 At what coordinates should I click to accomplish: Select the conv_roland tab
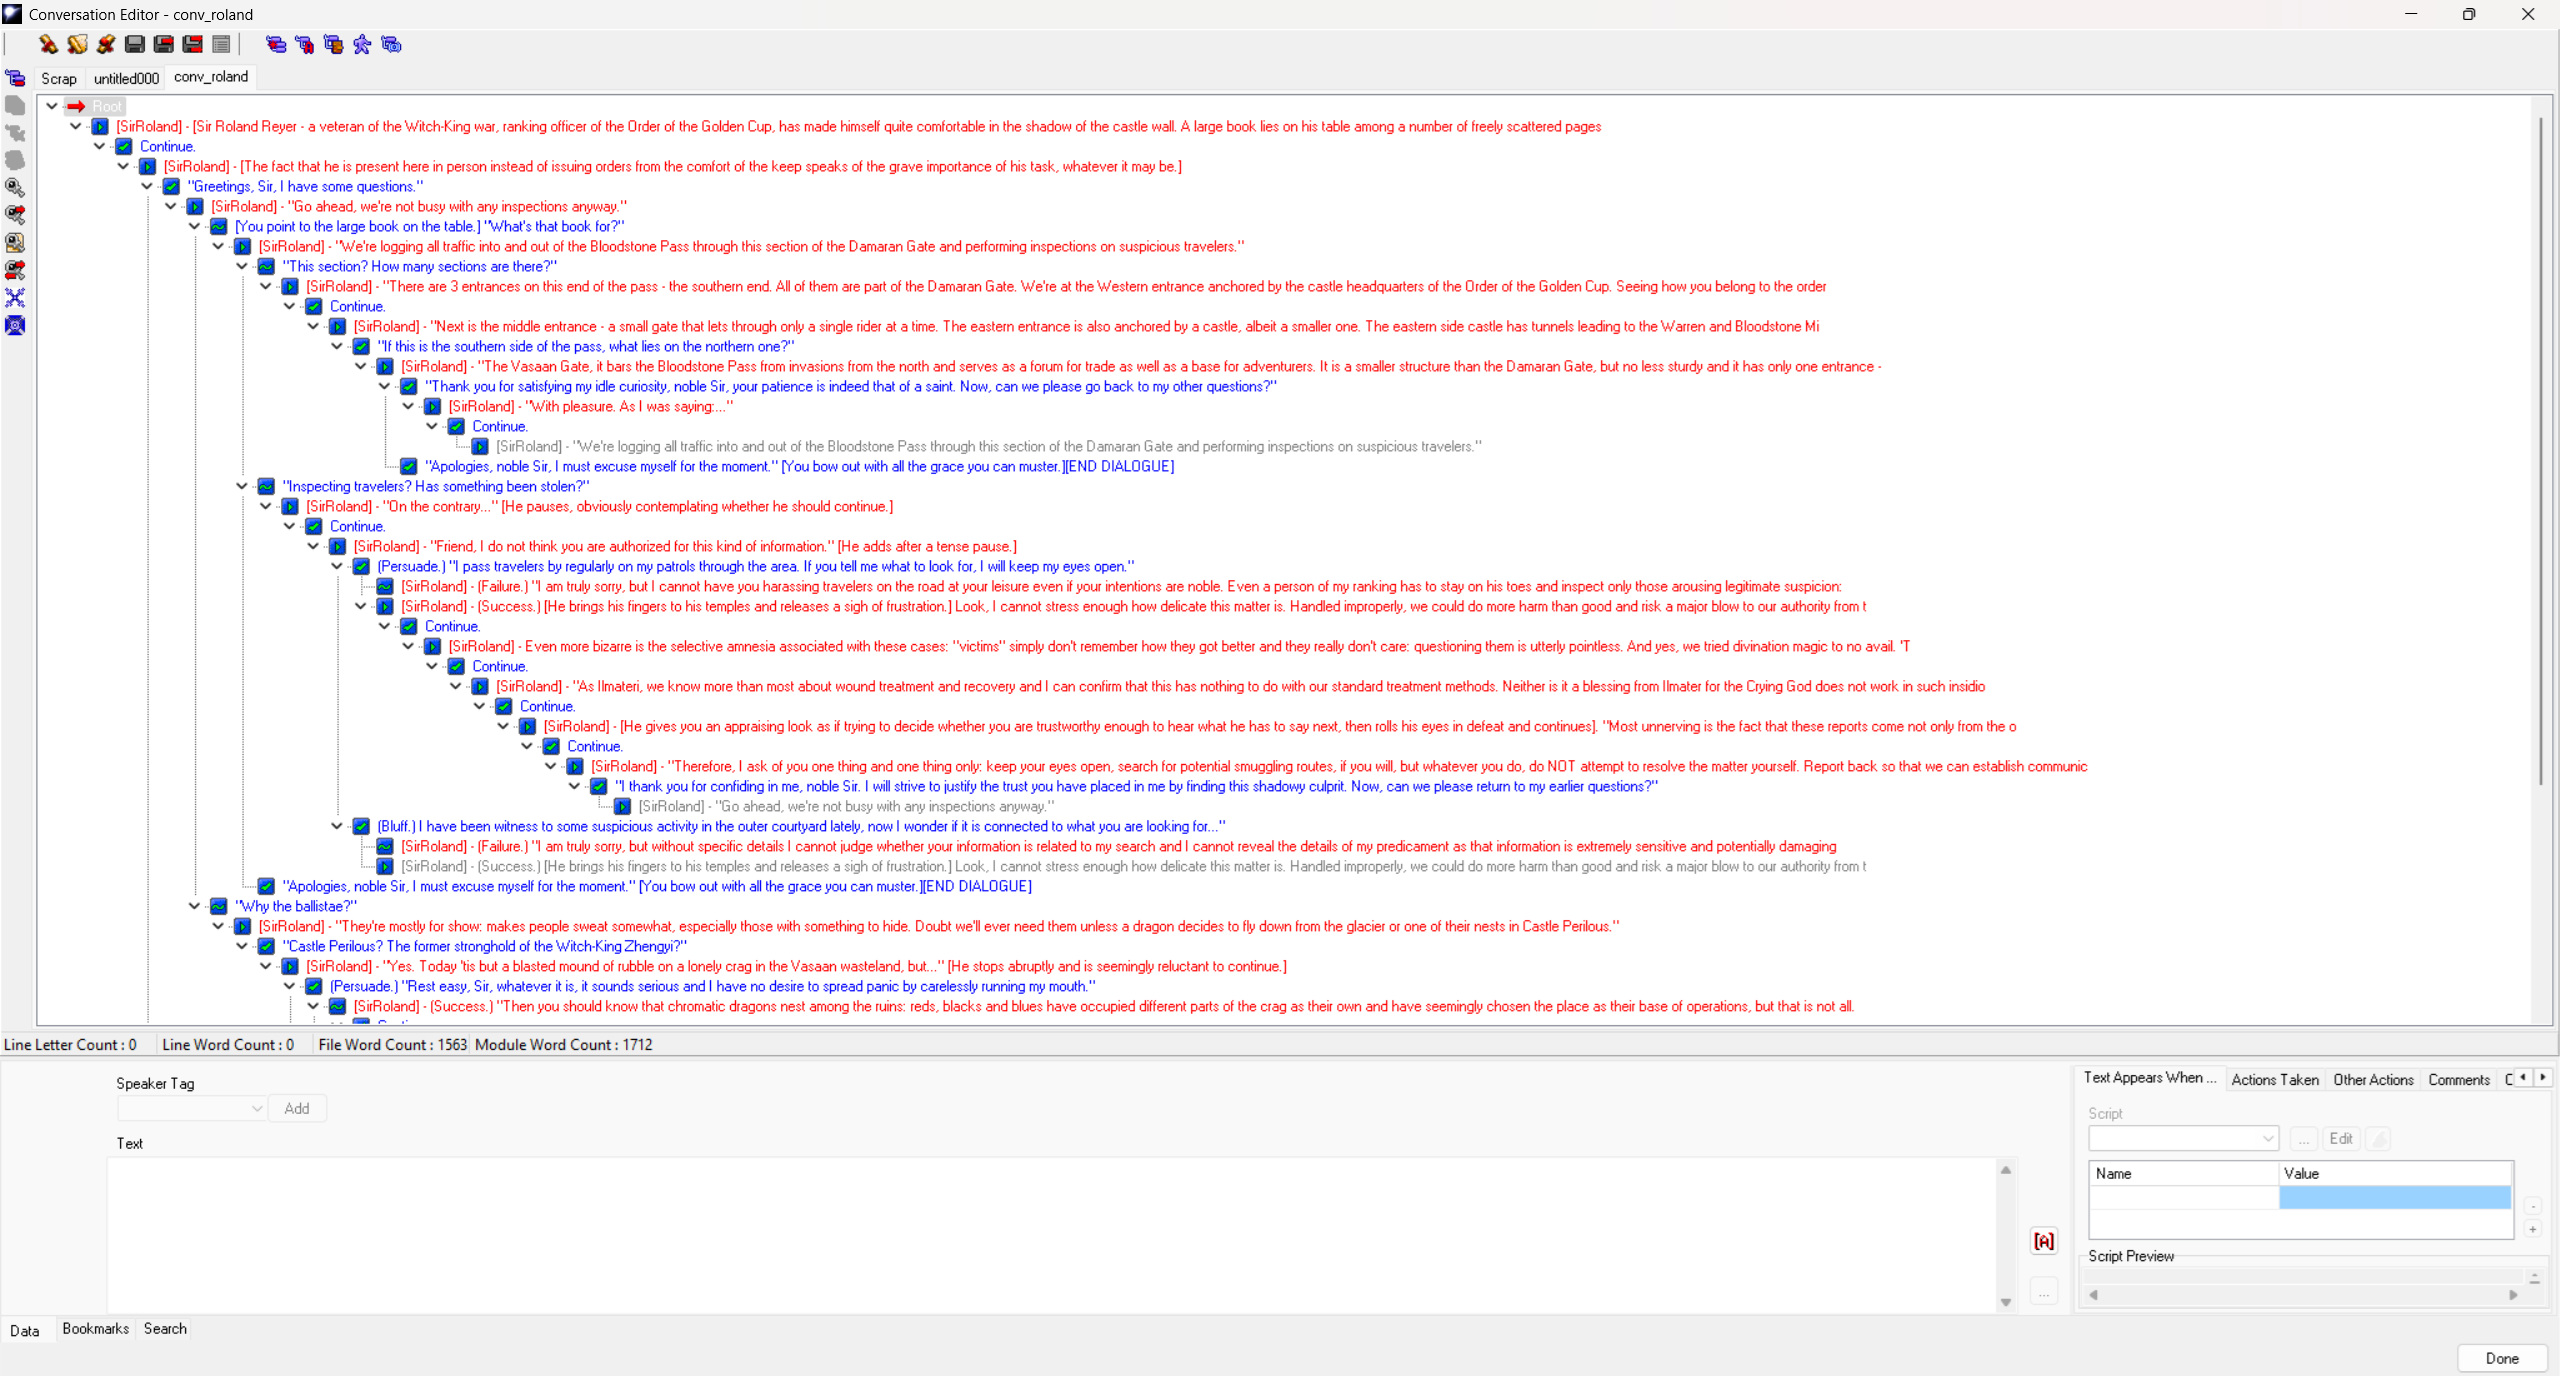point(211,77)
